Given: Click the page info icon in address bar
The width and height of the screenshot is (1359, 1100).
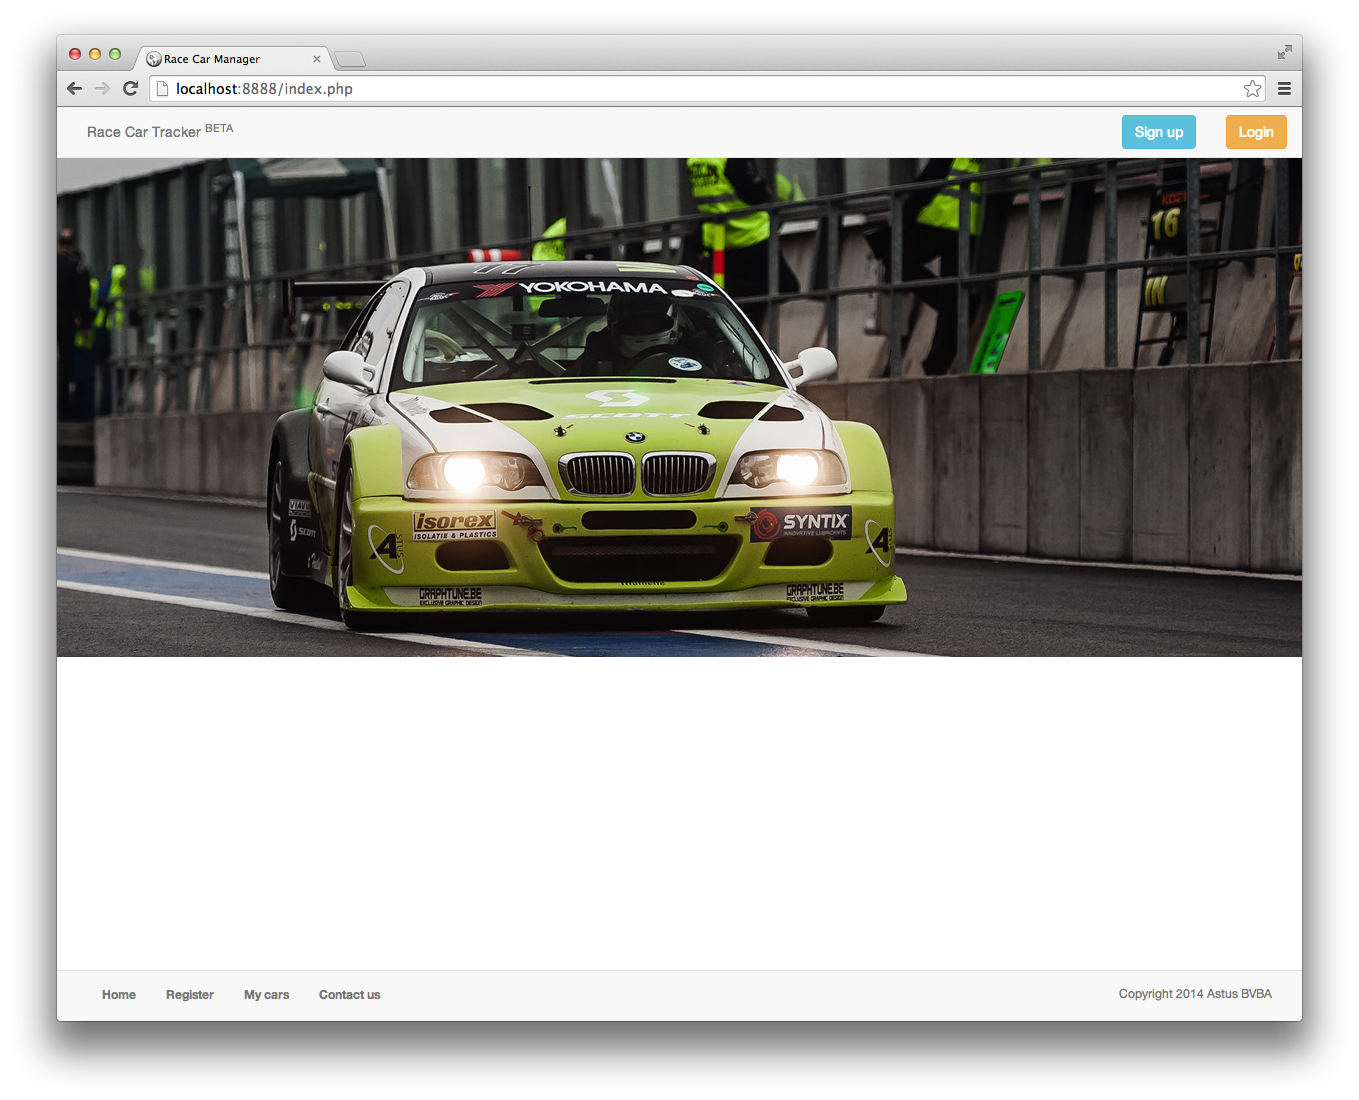Looking at the screenshot, I should pyautogui.click(x=163, y=89).
